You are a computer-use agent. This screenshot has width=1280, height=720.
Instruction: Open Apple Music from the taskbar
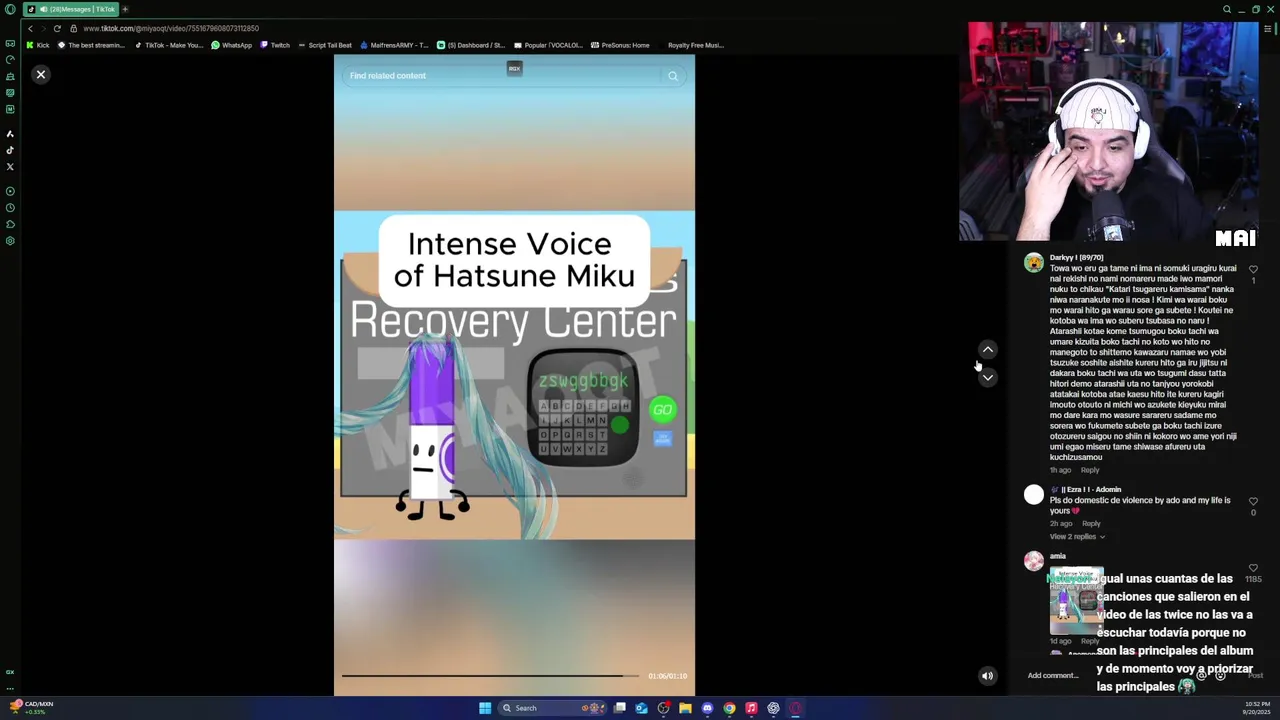[x=751, y=708]
